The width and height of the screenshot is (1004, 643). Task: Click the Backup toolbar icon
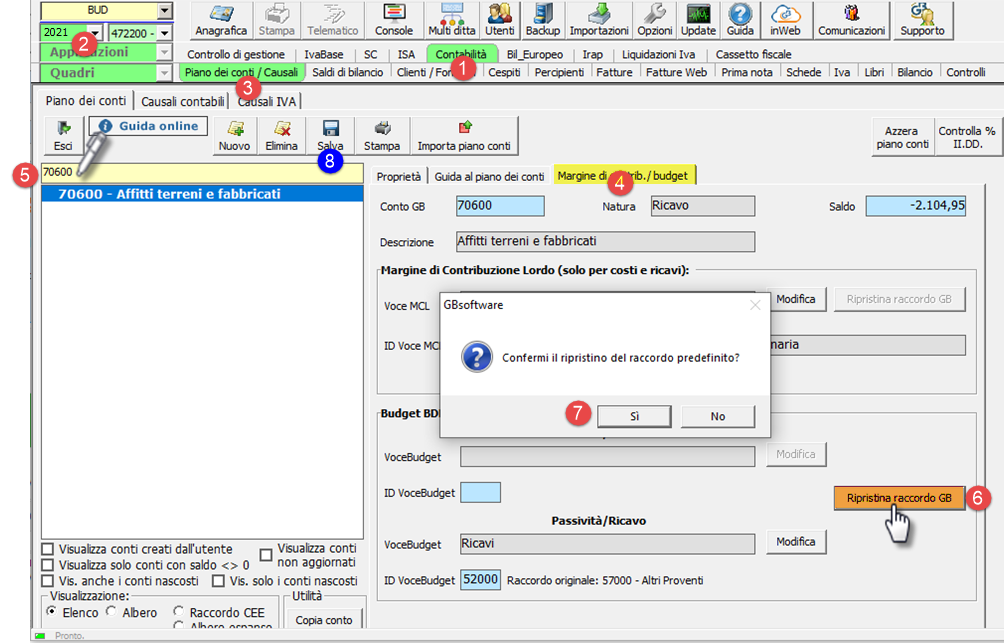pyautogui.click(x=543, y=20)
